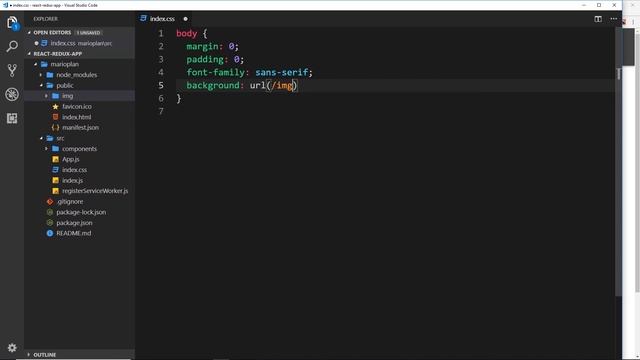
Task: Open the Explorer view in activity bar
Action: point(12,22)
